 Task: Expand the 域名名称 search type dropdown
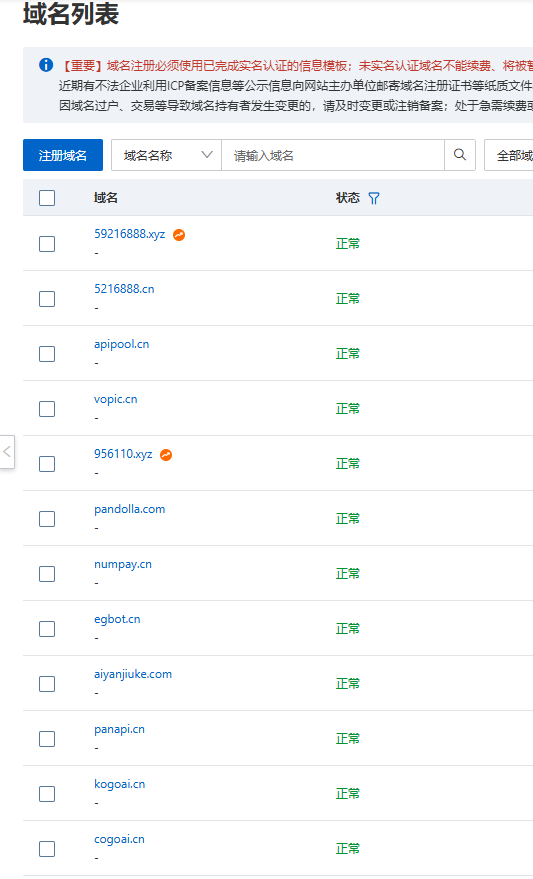point(166,155)
